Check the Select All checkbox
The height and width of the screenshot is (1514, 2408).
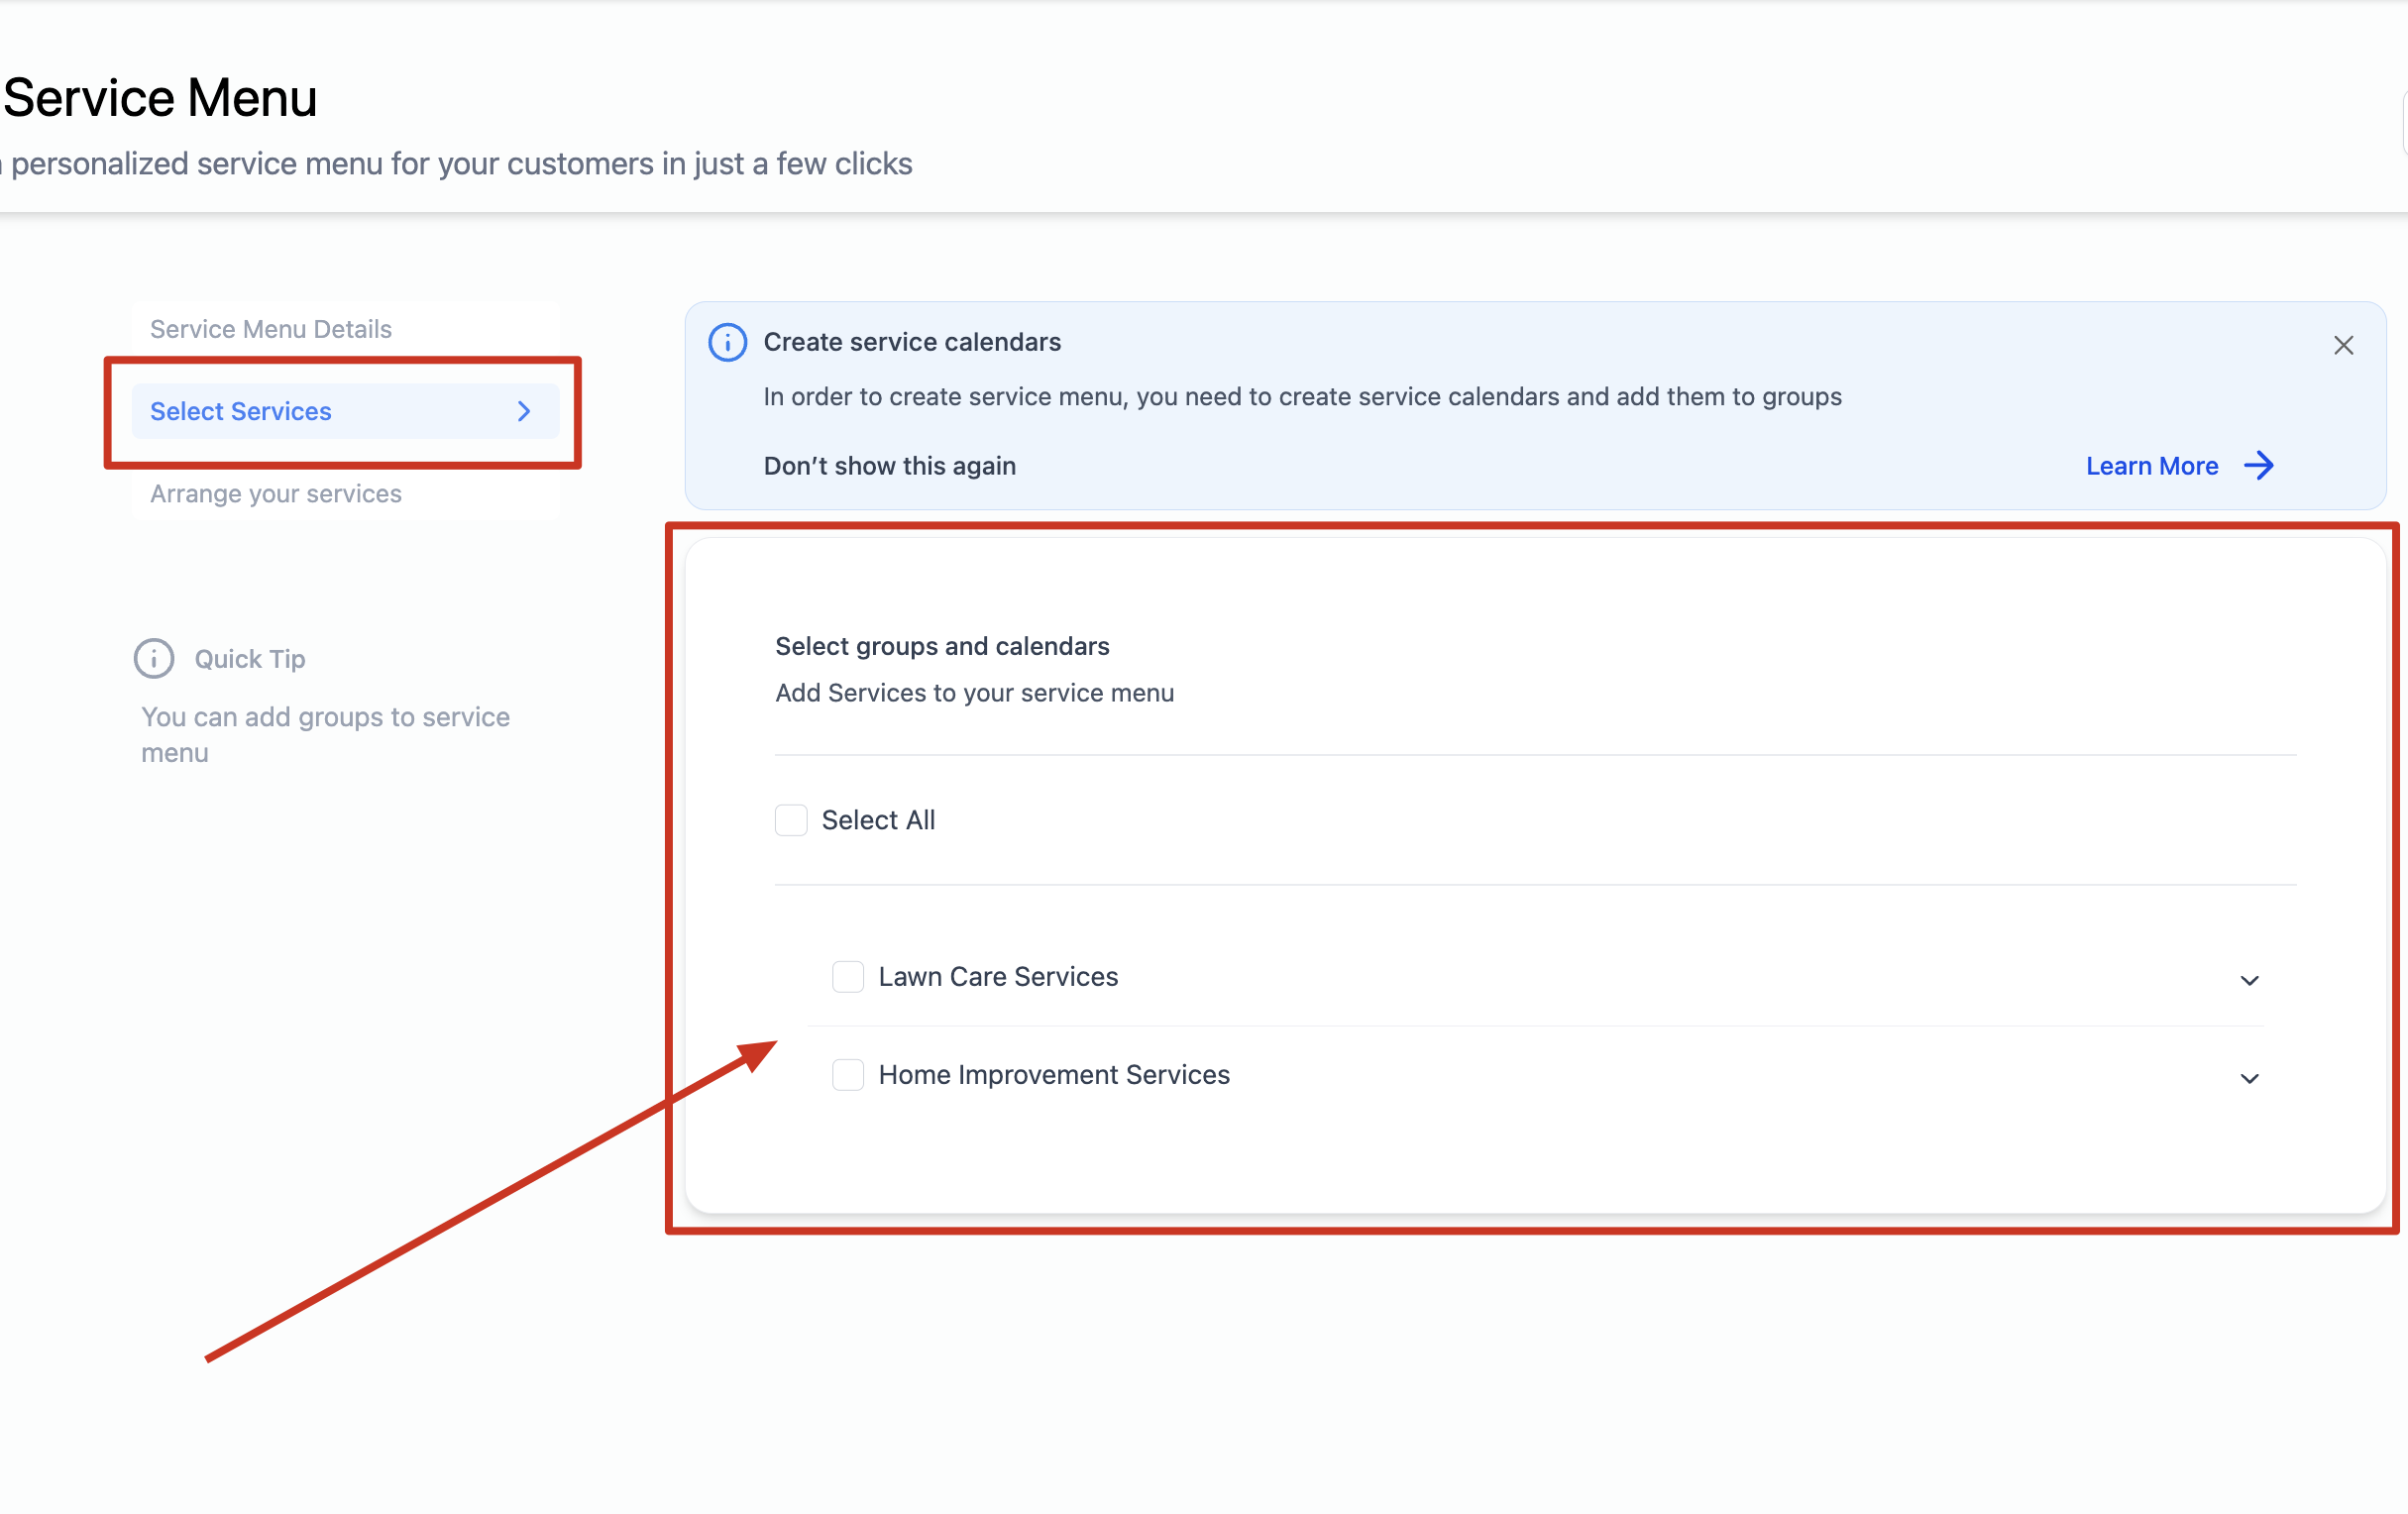tap(791, 820)
